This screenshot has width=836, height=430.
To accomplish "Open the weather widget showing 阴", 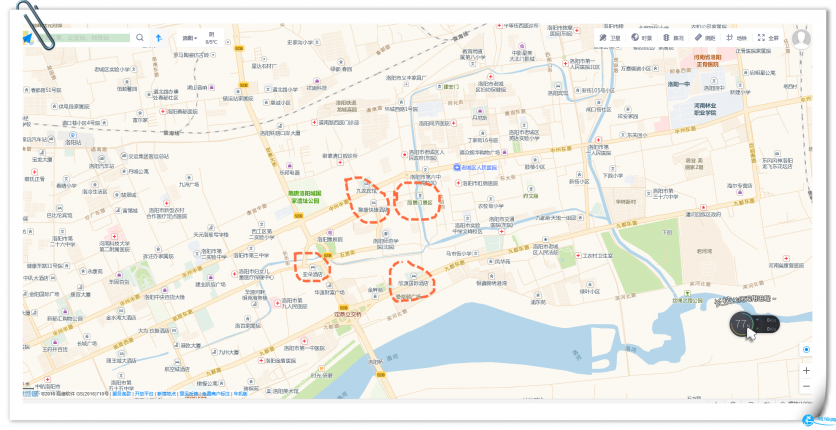I will point(212,38).
